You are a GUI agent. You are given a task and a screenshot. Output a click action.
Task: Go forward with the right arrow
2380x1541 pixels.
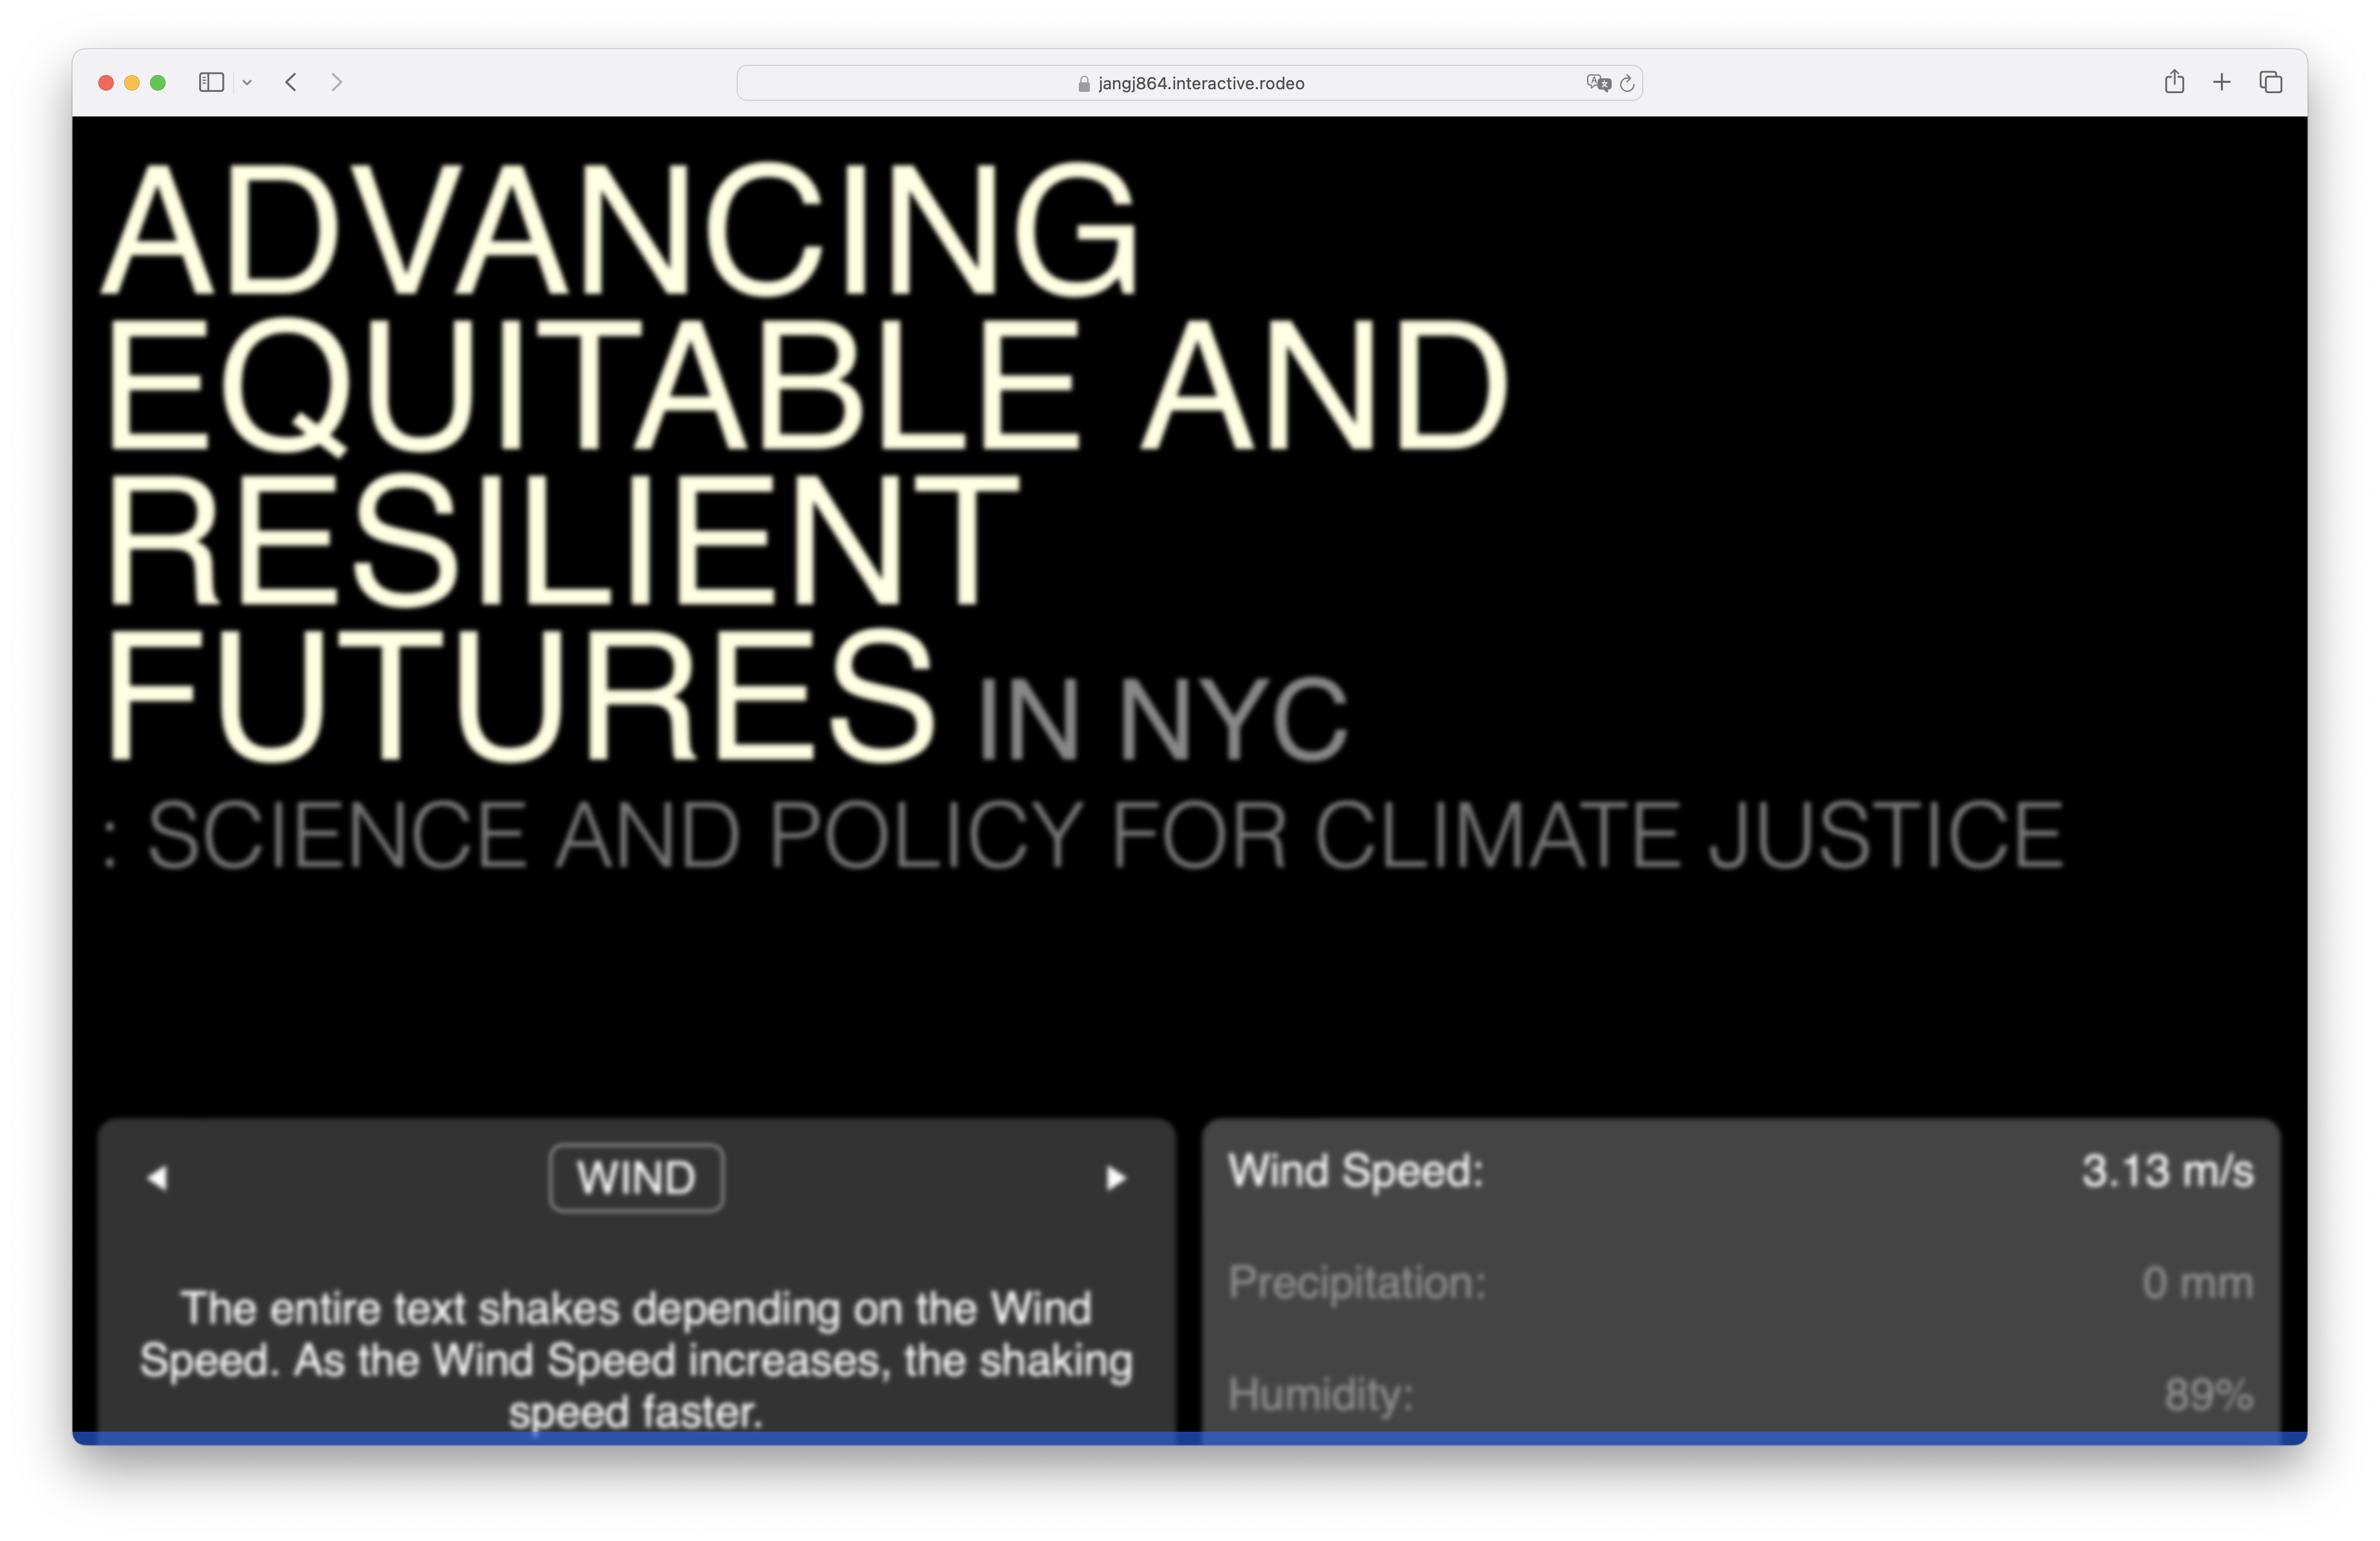point(336,83)
